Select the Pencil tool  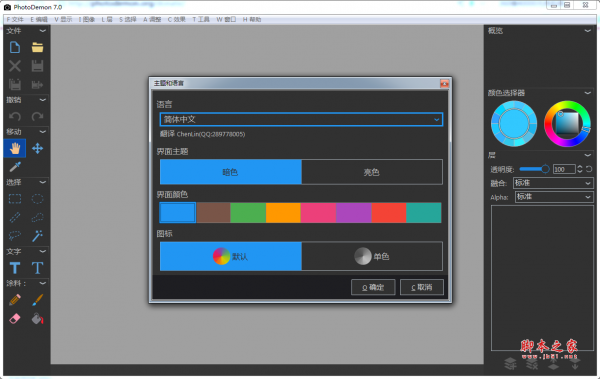click(x=15, y=300)
